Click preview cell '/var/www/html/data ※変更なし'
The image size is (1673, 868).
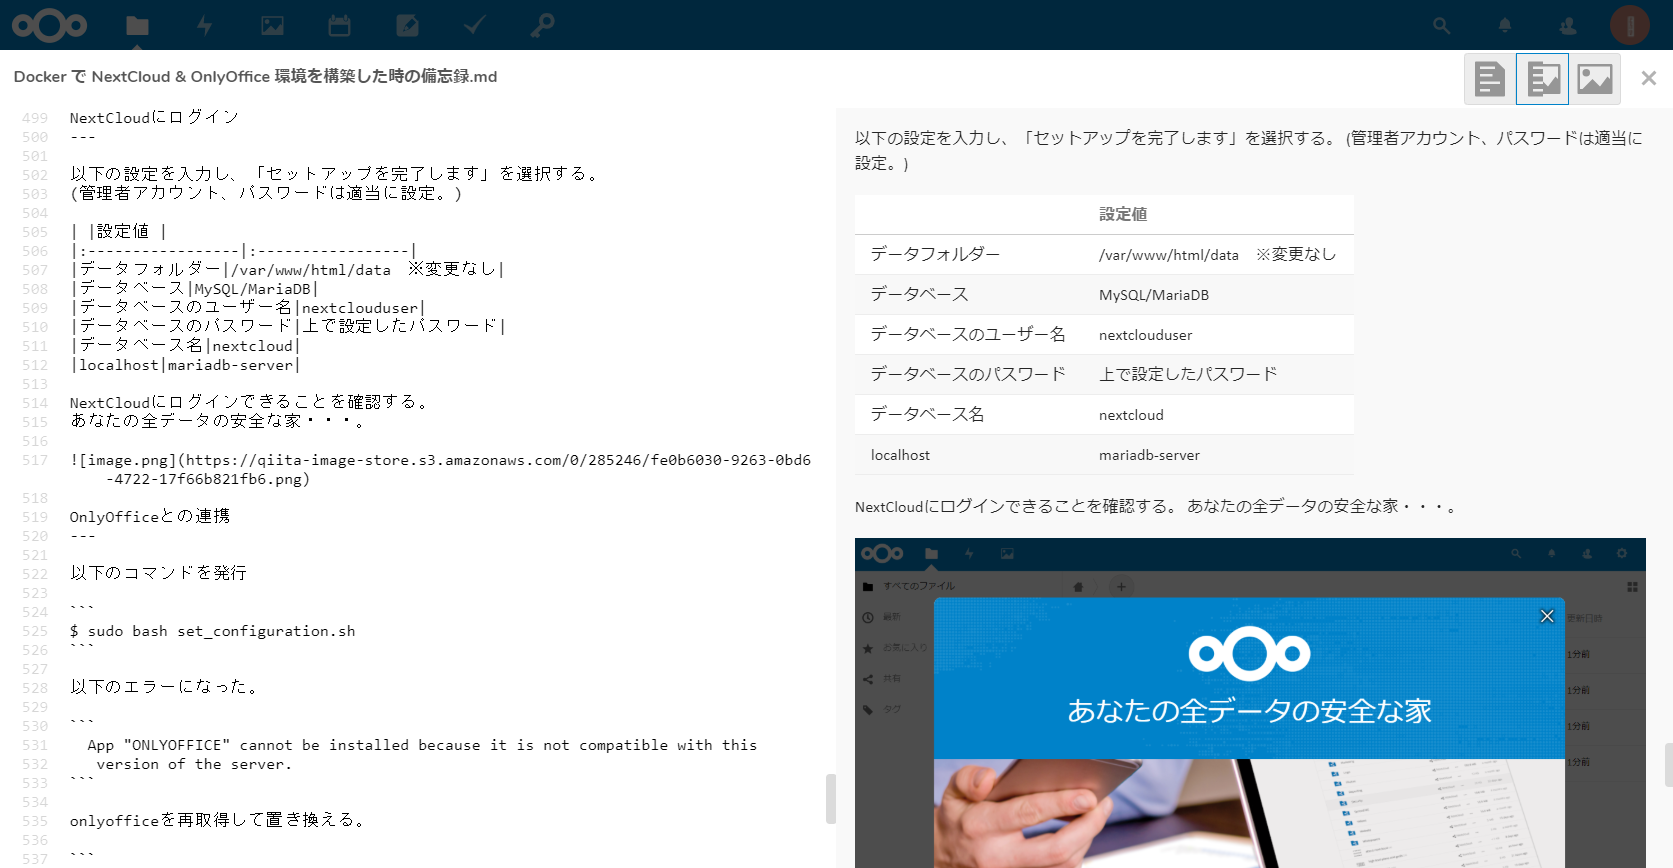coord(1217,254)
